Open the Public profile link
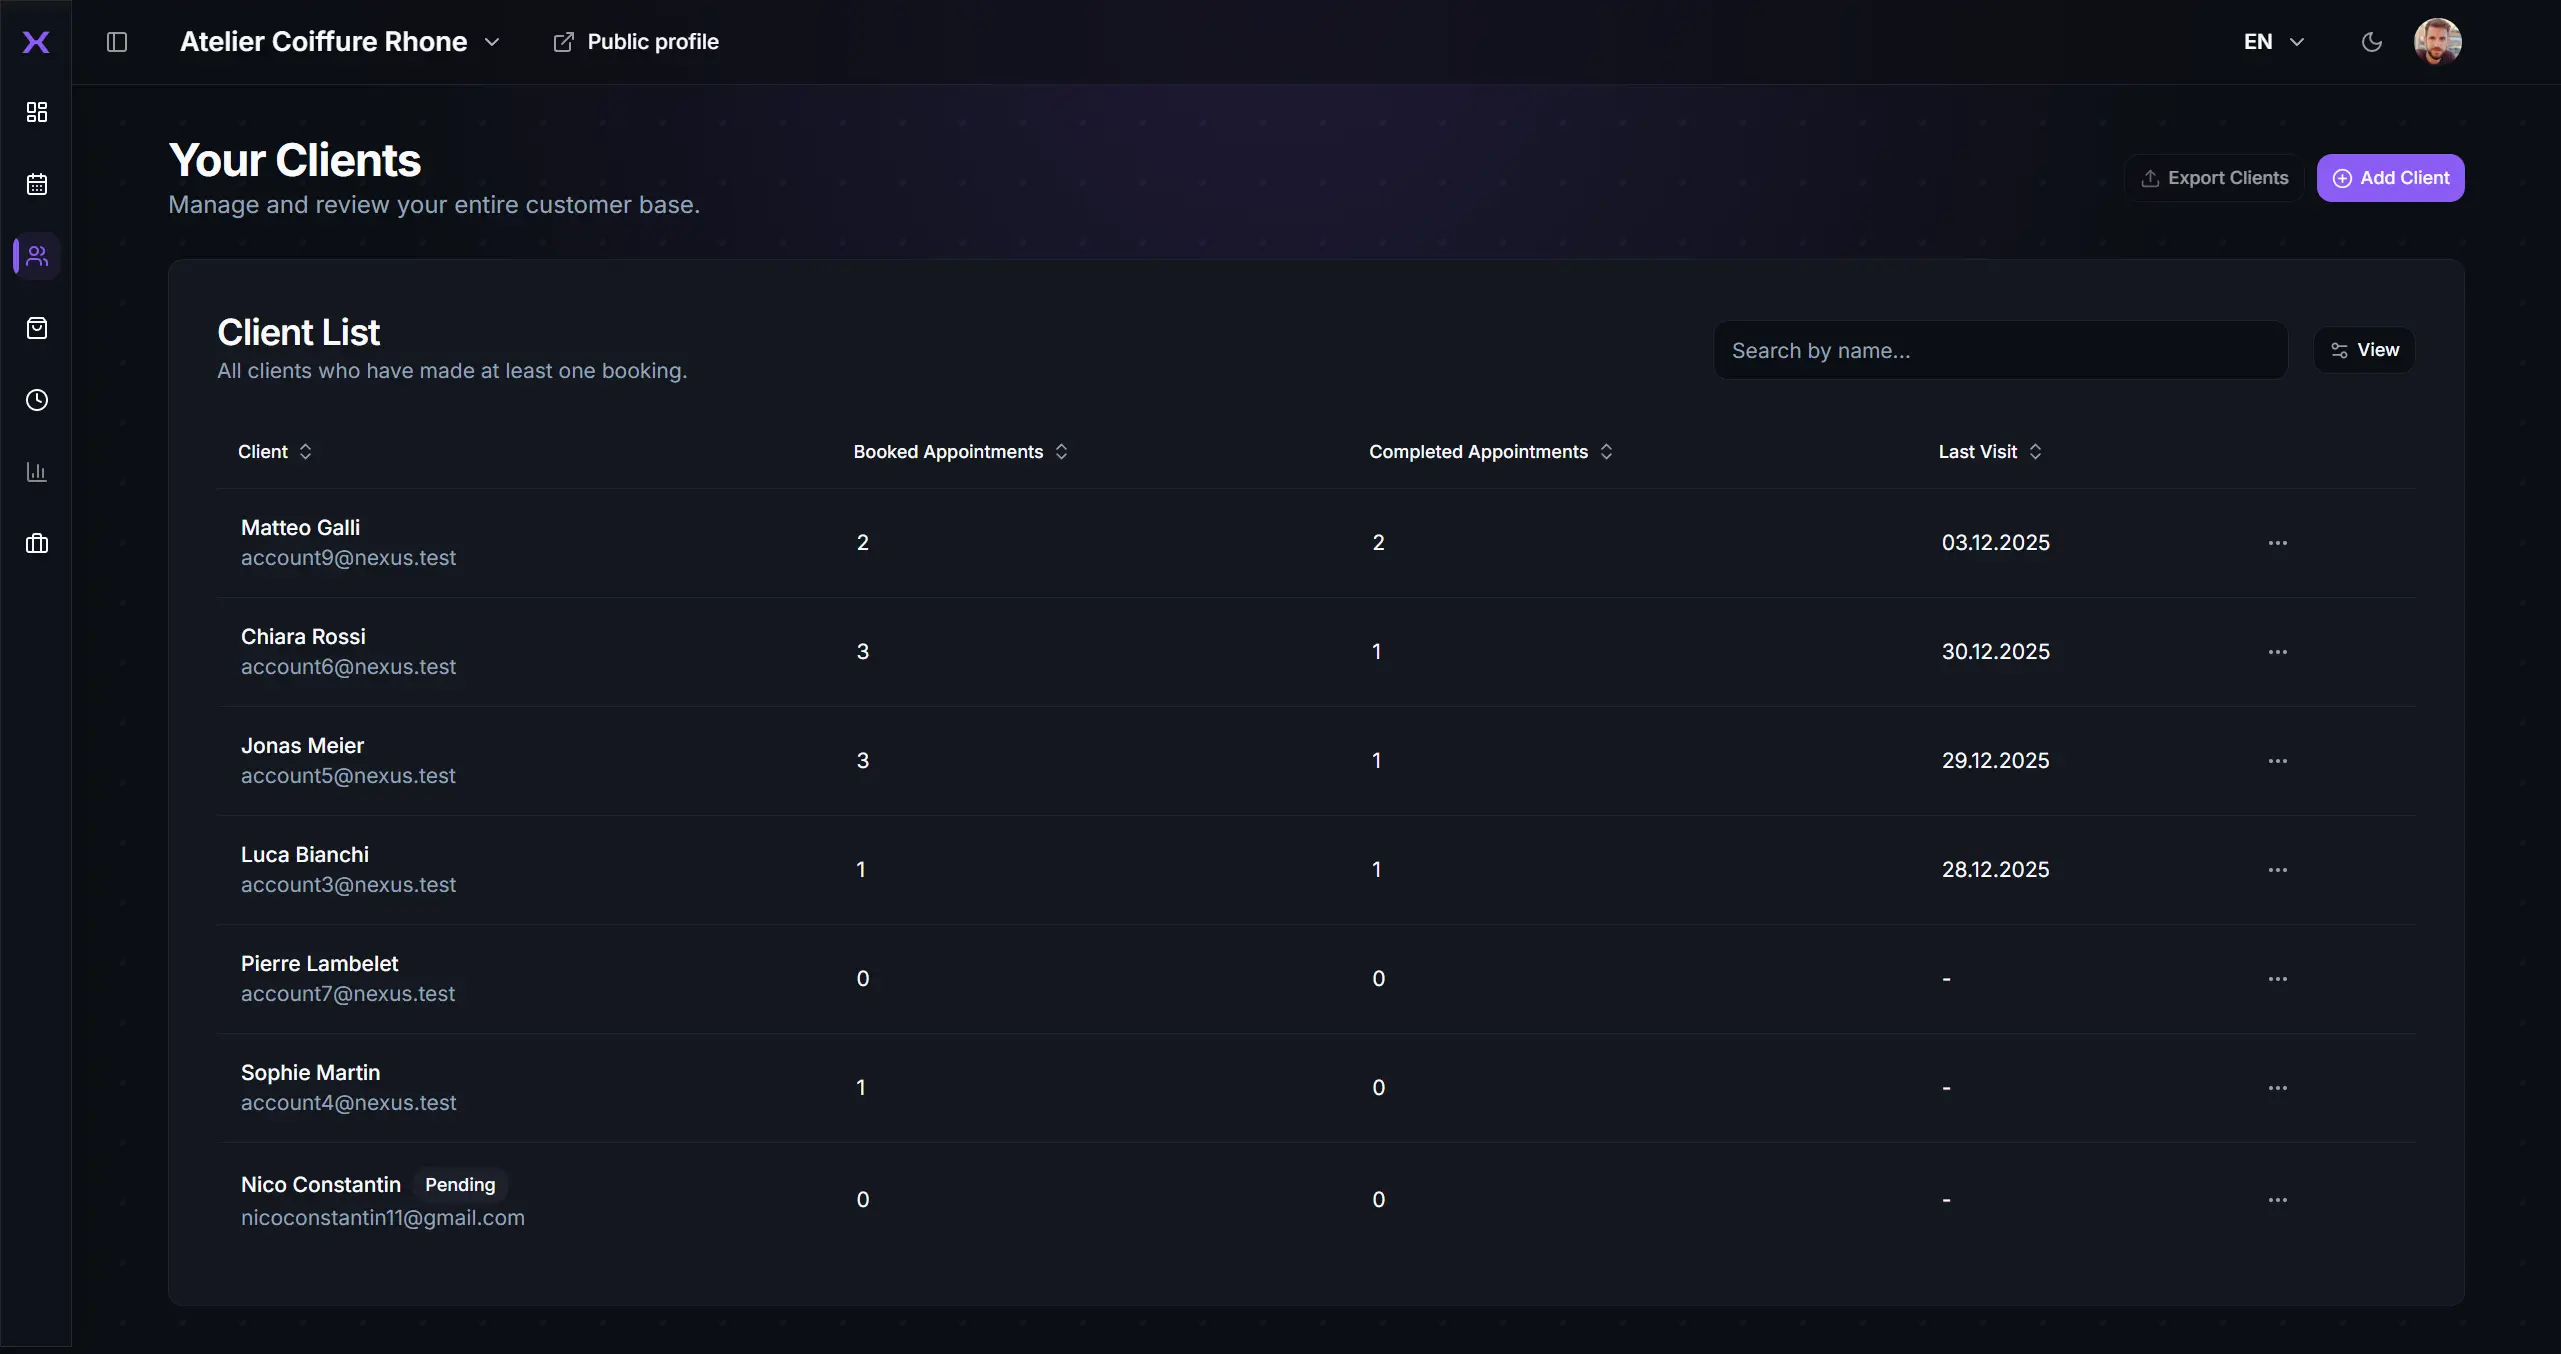Image resolution: width=2561 pixels, height=1354 pixels. 637,41
